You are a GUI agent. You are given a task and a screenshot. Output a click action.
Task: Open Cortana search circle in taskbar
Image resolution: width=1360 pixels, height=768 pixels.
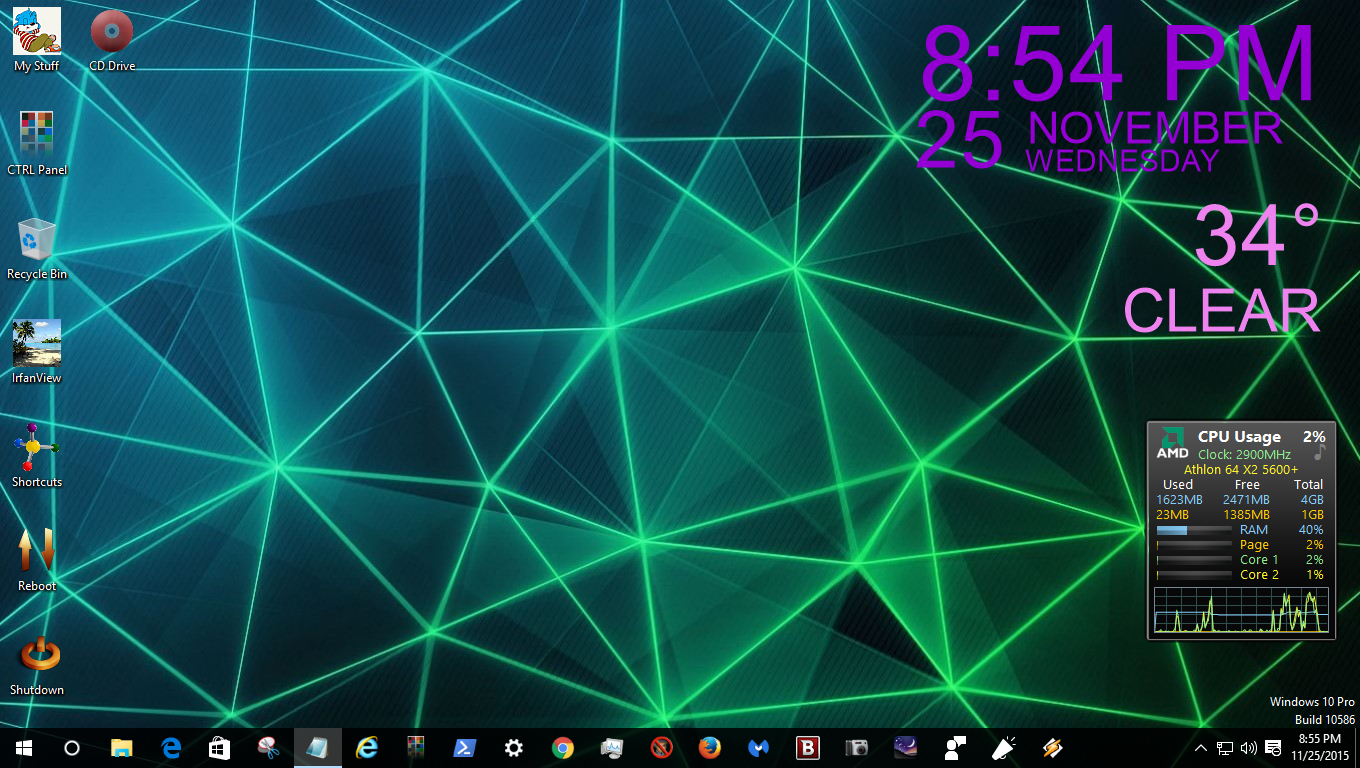point(72,748)
